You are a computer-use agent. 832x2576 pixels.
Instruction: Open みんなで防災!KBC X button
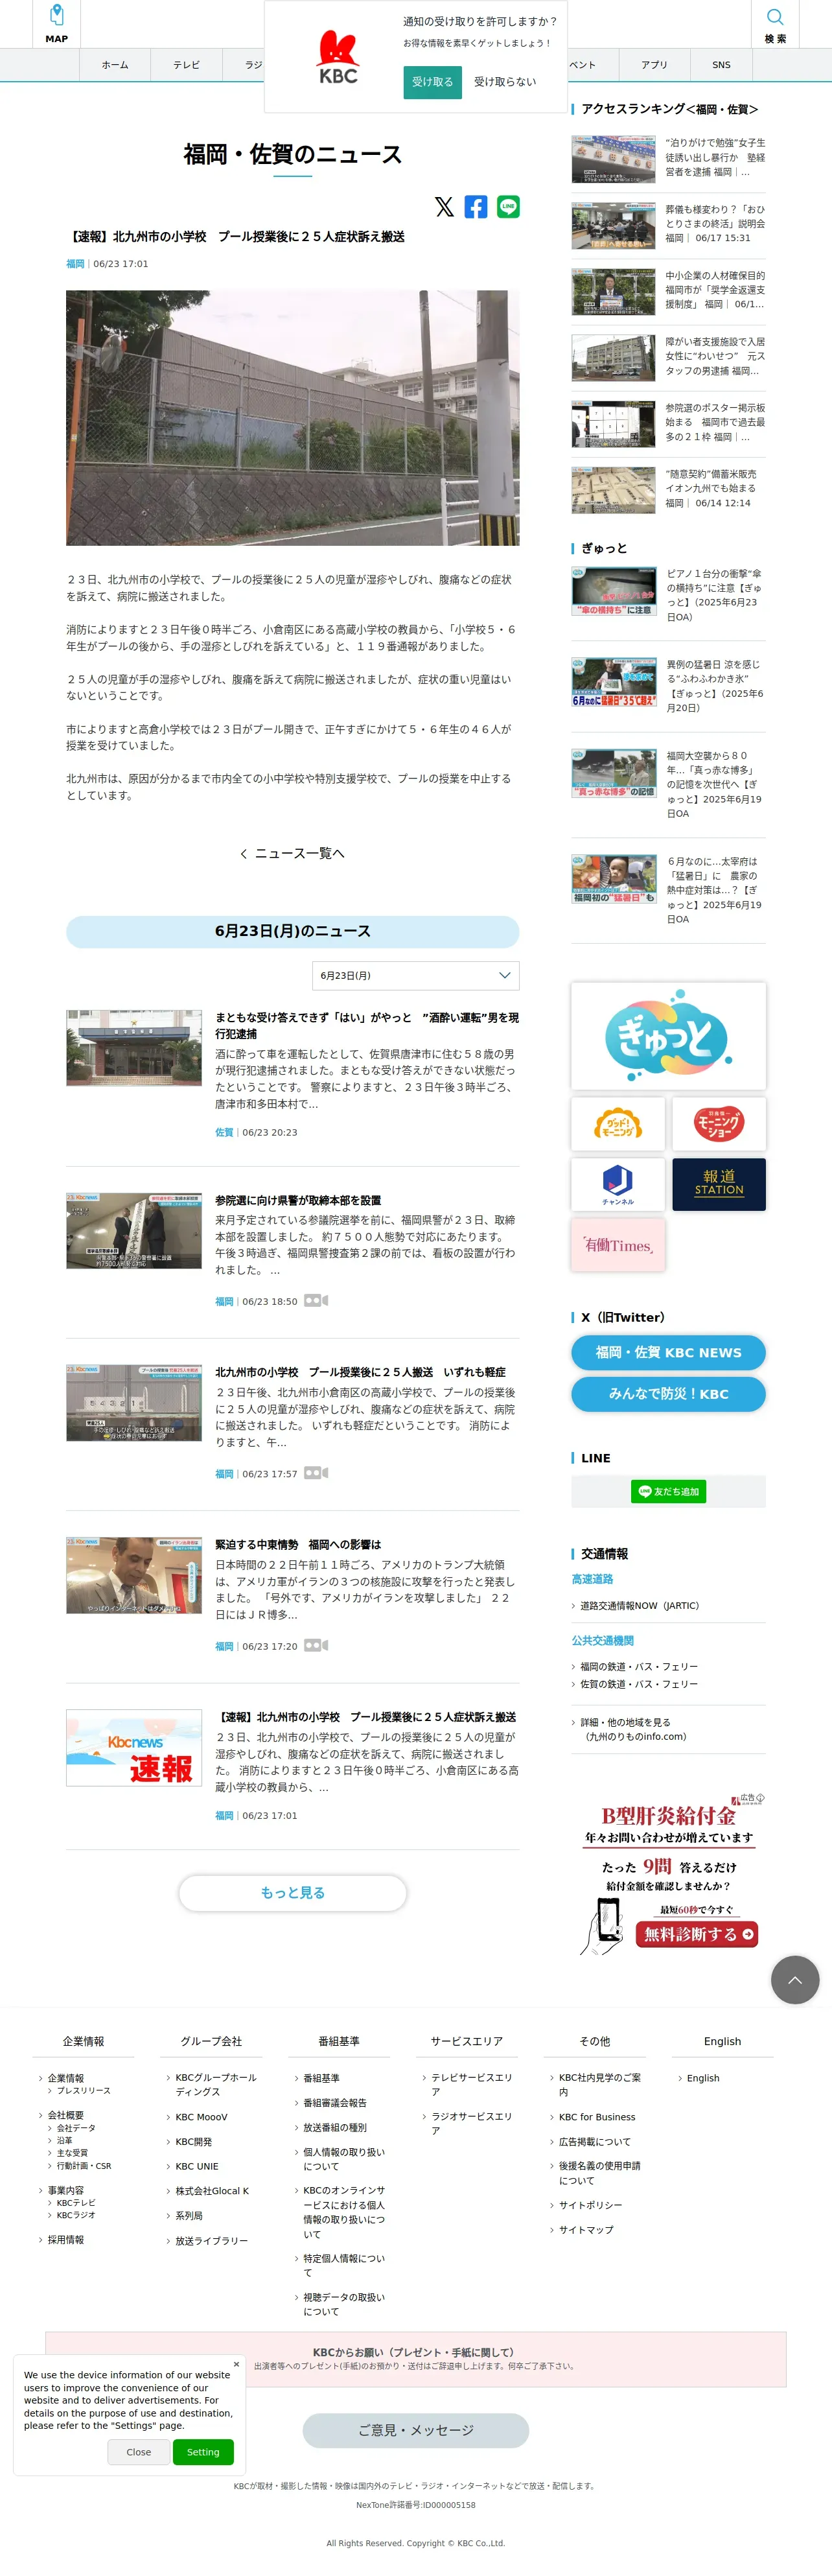pyautogui.click(x=668, y=1394)
